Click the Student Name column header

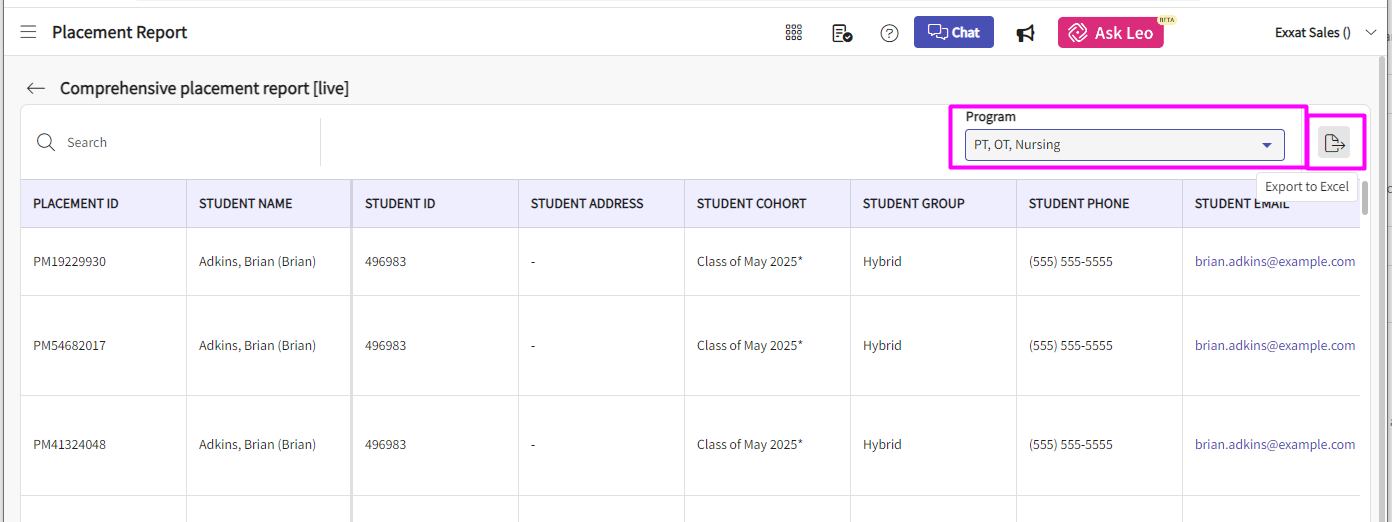pos(246,204)
